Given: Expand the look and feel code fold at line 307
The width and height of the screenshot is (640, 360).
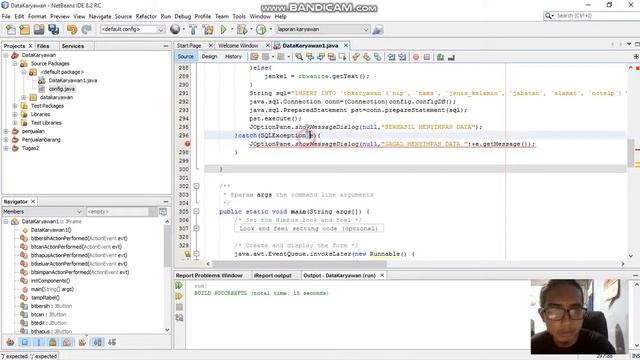Looking at the screenshot, I should tap(196, 228).
